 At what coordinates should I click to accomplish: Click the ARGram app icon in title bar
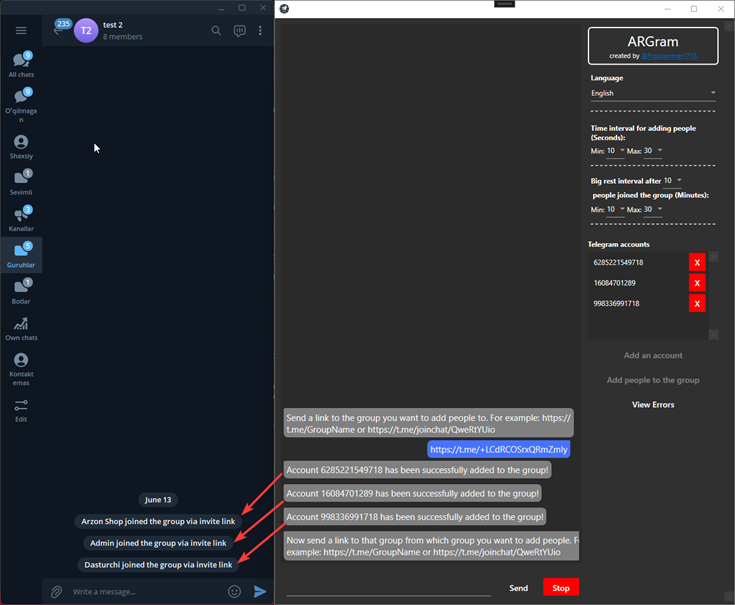(285, 9)
